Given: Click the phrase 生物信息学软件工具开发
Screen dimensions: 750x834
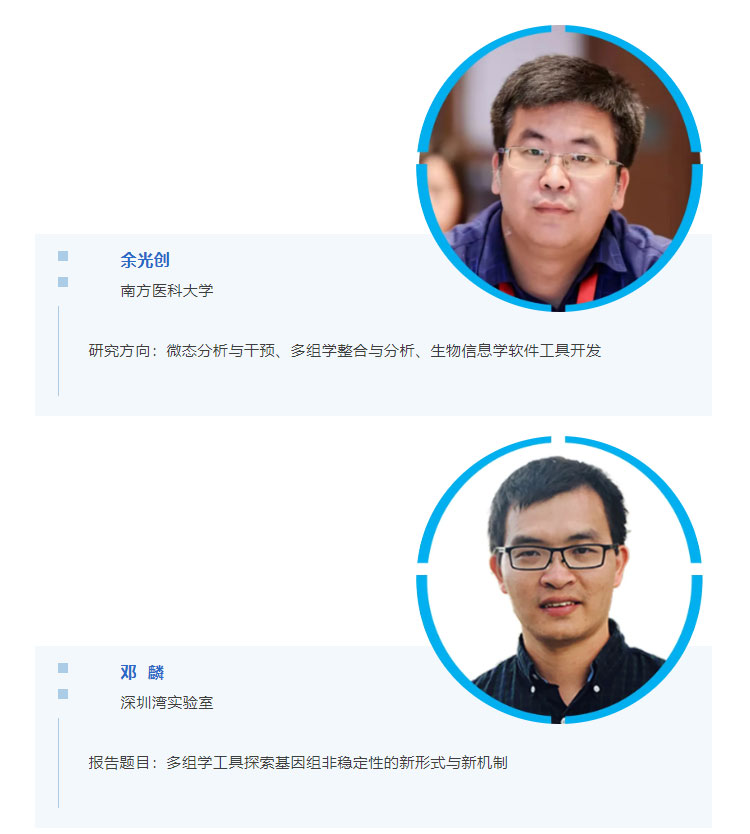Looking at the screenshot, I should [515, 351].
